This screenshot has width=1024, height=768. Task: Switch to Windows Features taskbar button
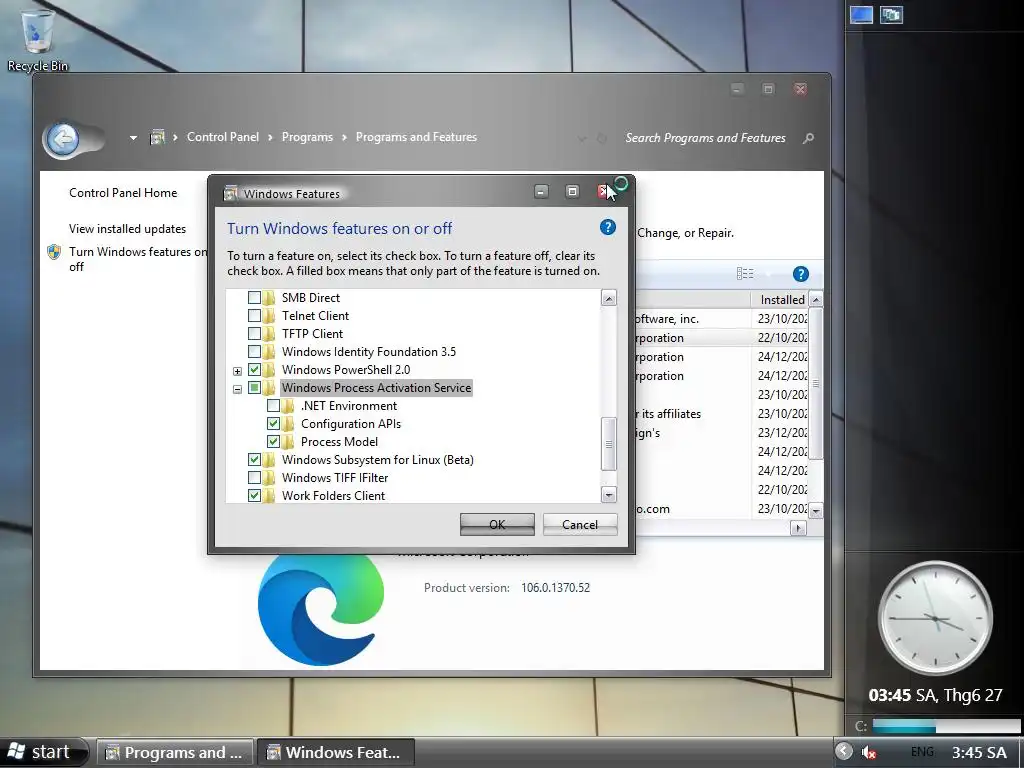pyautogui.click(x=336, y=752)
